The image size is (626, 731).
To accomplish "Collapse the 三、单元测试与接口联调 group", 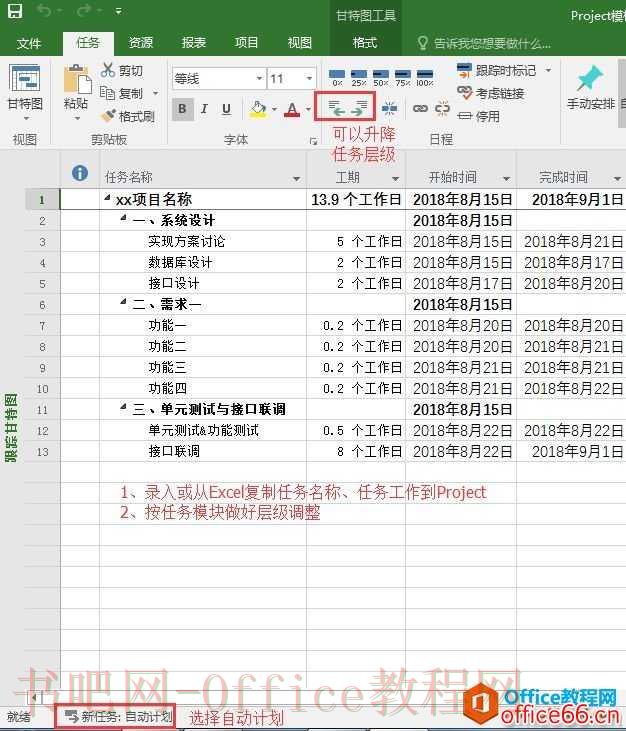I will point(123,407).
